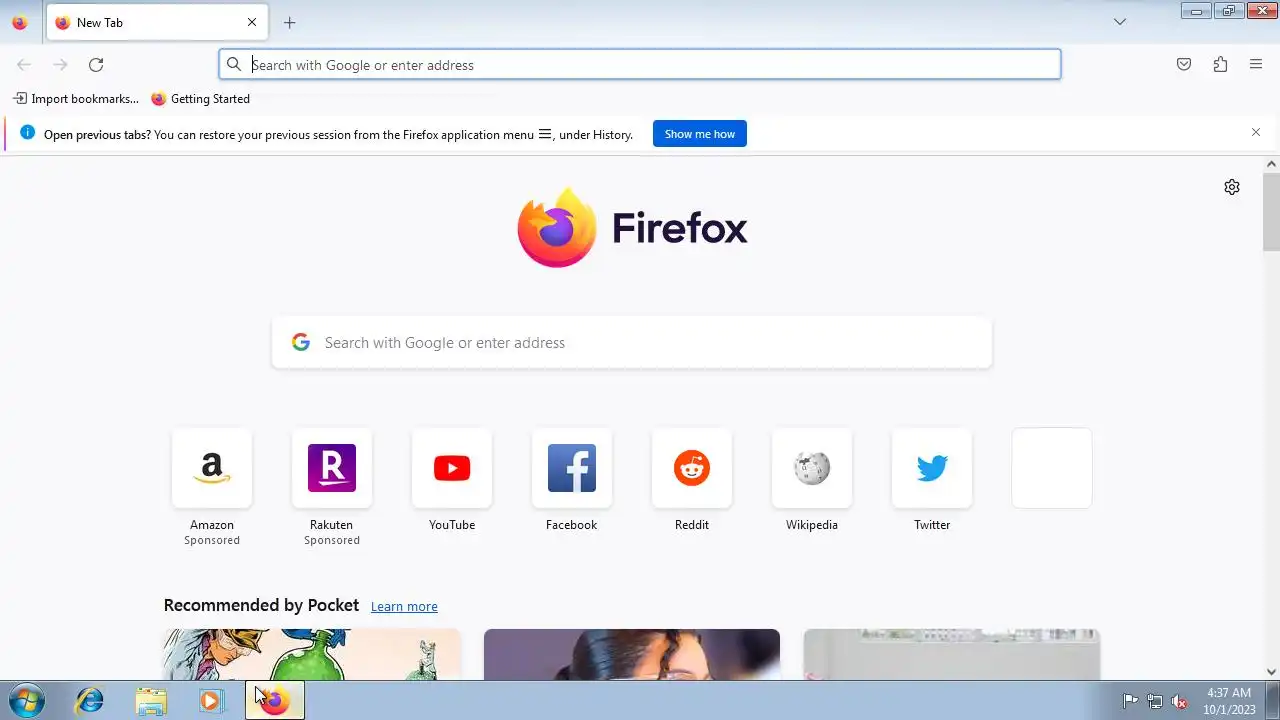Viewport: 1280px width, 720px height.
Task: Open a new tab with plus button
Action: [x=289, y=22]
